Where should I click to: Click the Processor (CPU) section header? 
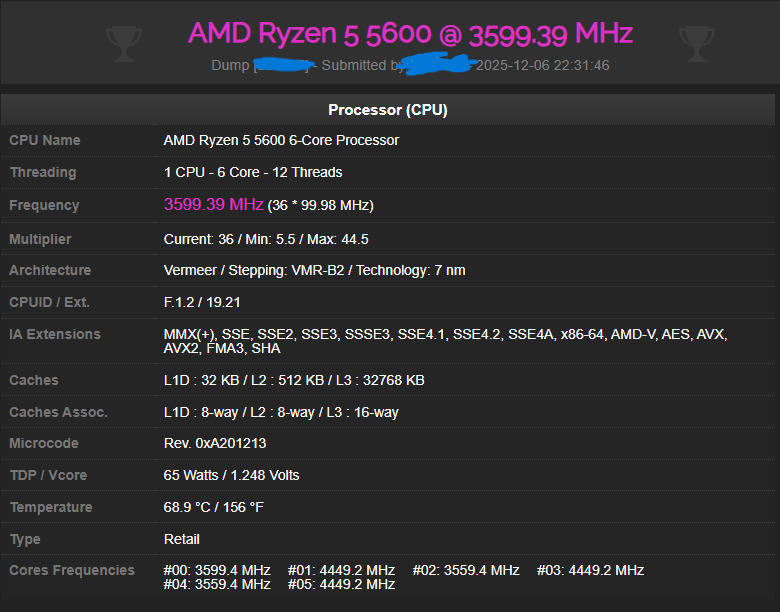tap(388, 109)
